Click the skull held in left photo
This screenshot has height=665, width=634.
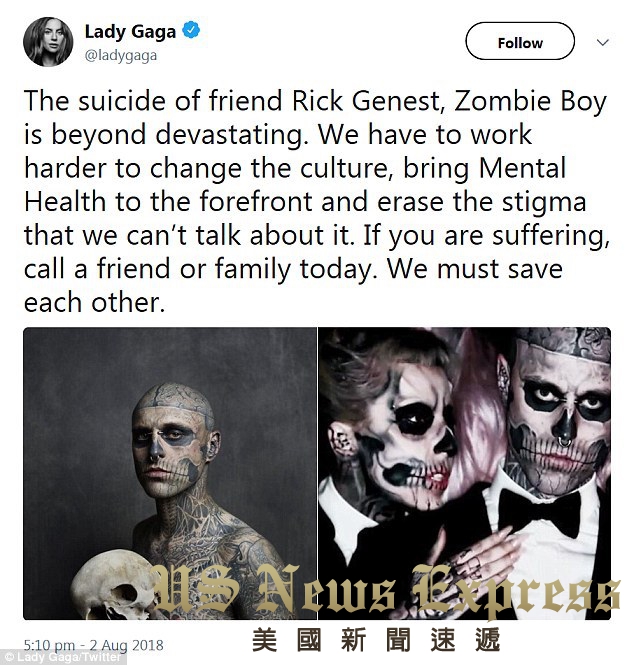(113, 584)
